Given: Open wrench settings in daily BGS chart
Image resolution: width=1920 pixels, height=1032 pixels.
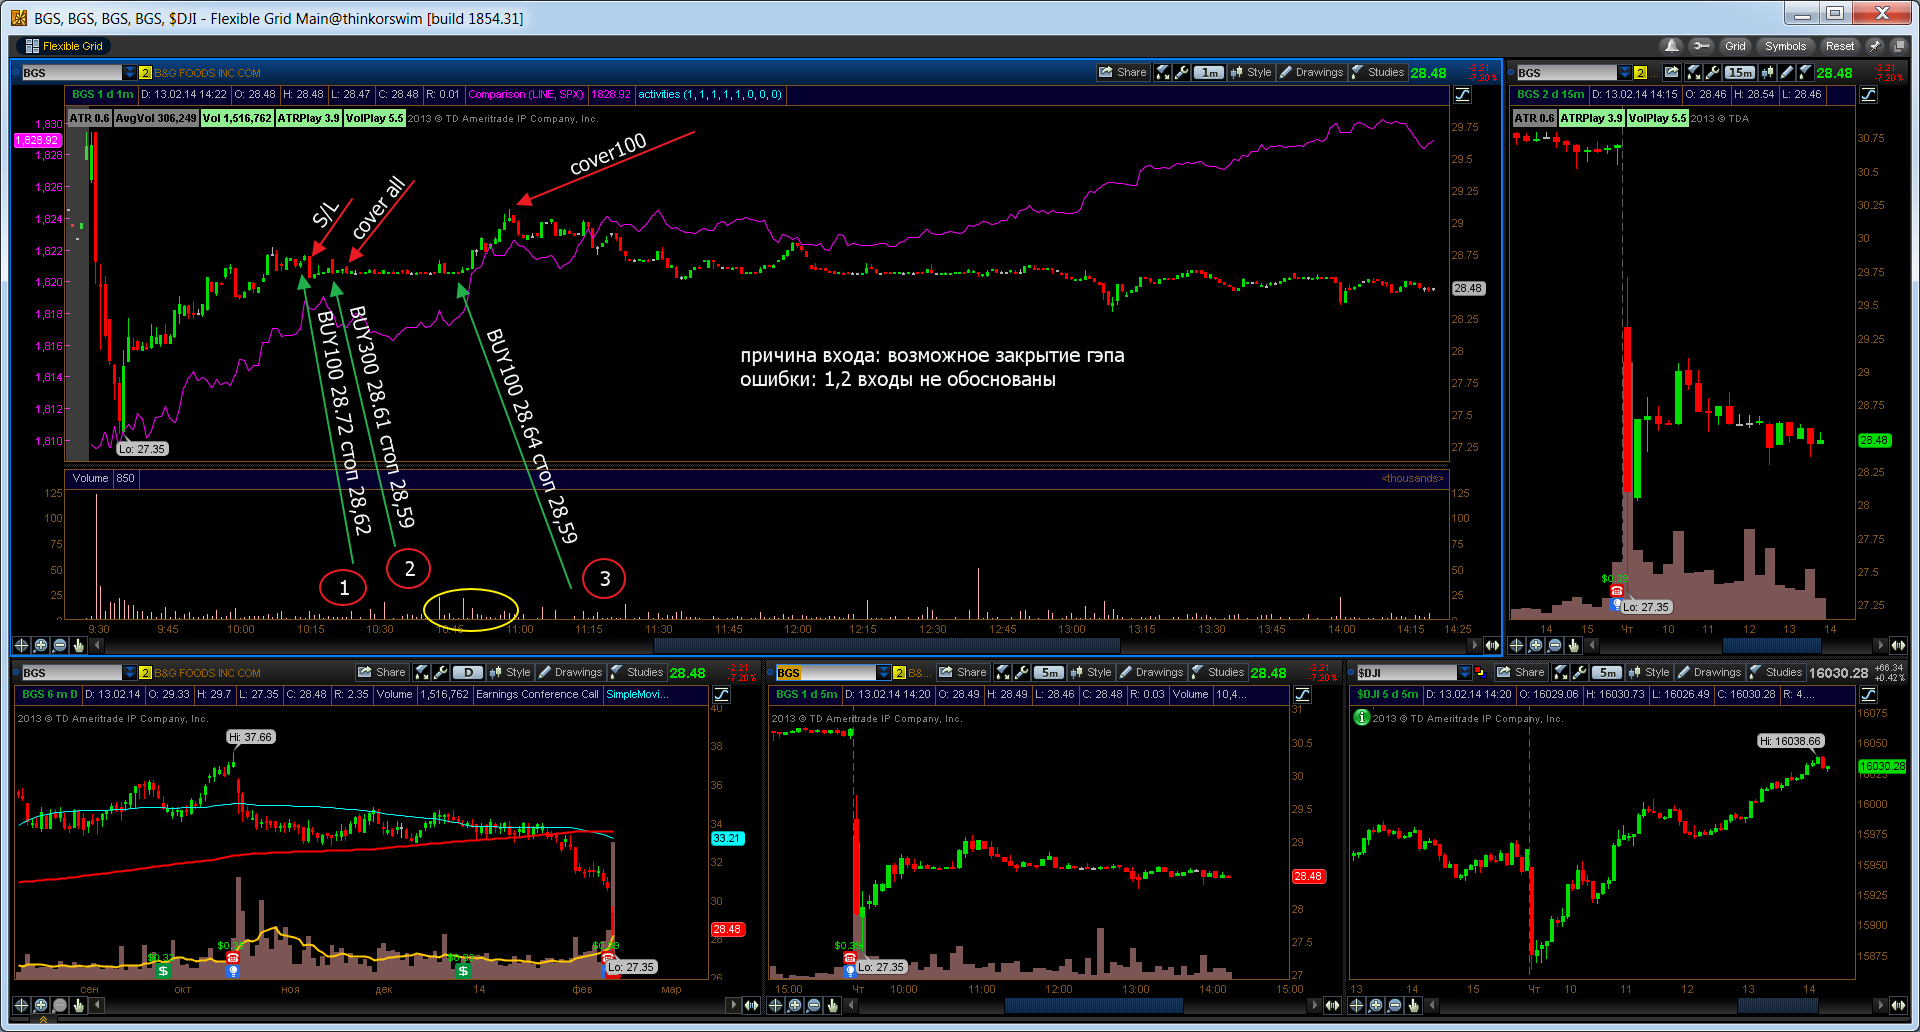Looking at the screenshot, I should pyautogui.click(x=440, y=672).
